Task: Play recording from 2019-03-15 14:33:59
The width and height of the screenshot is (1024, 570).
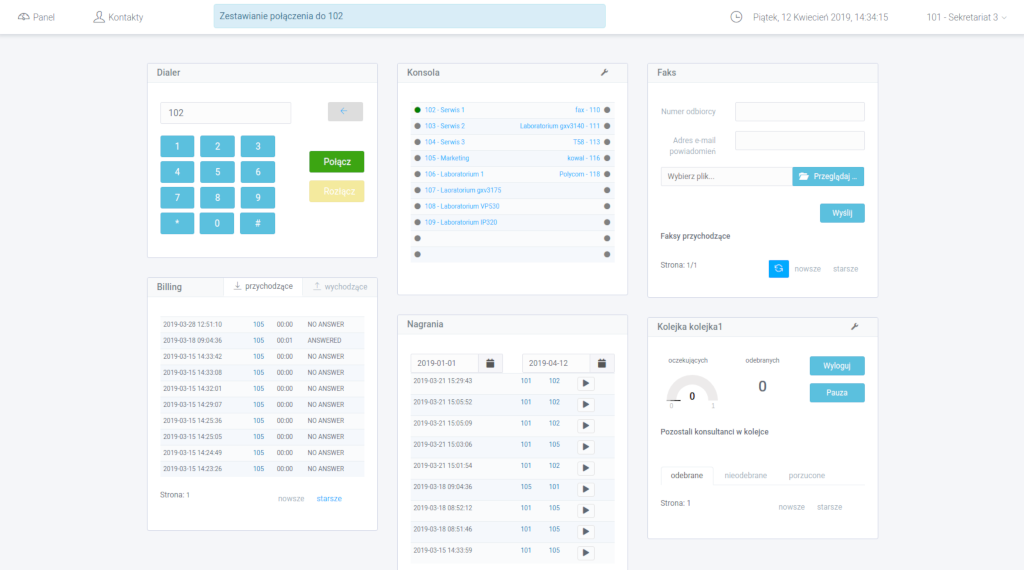Action: 586,552
